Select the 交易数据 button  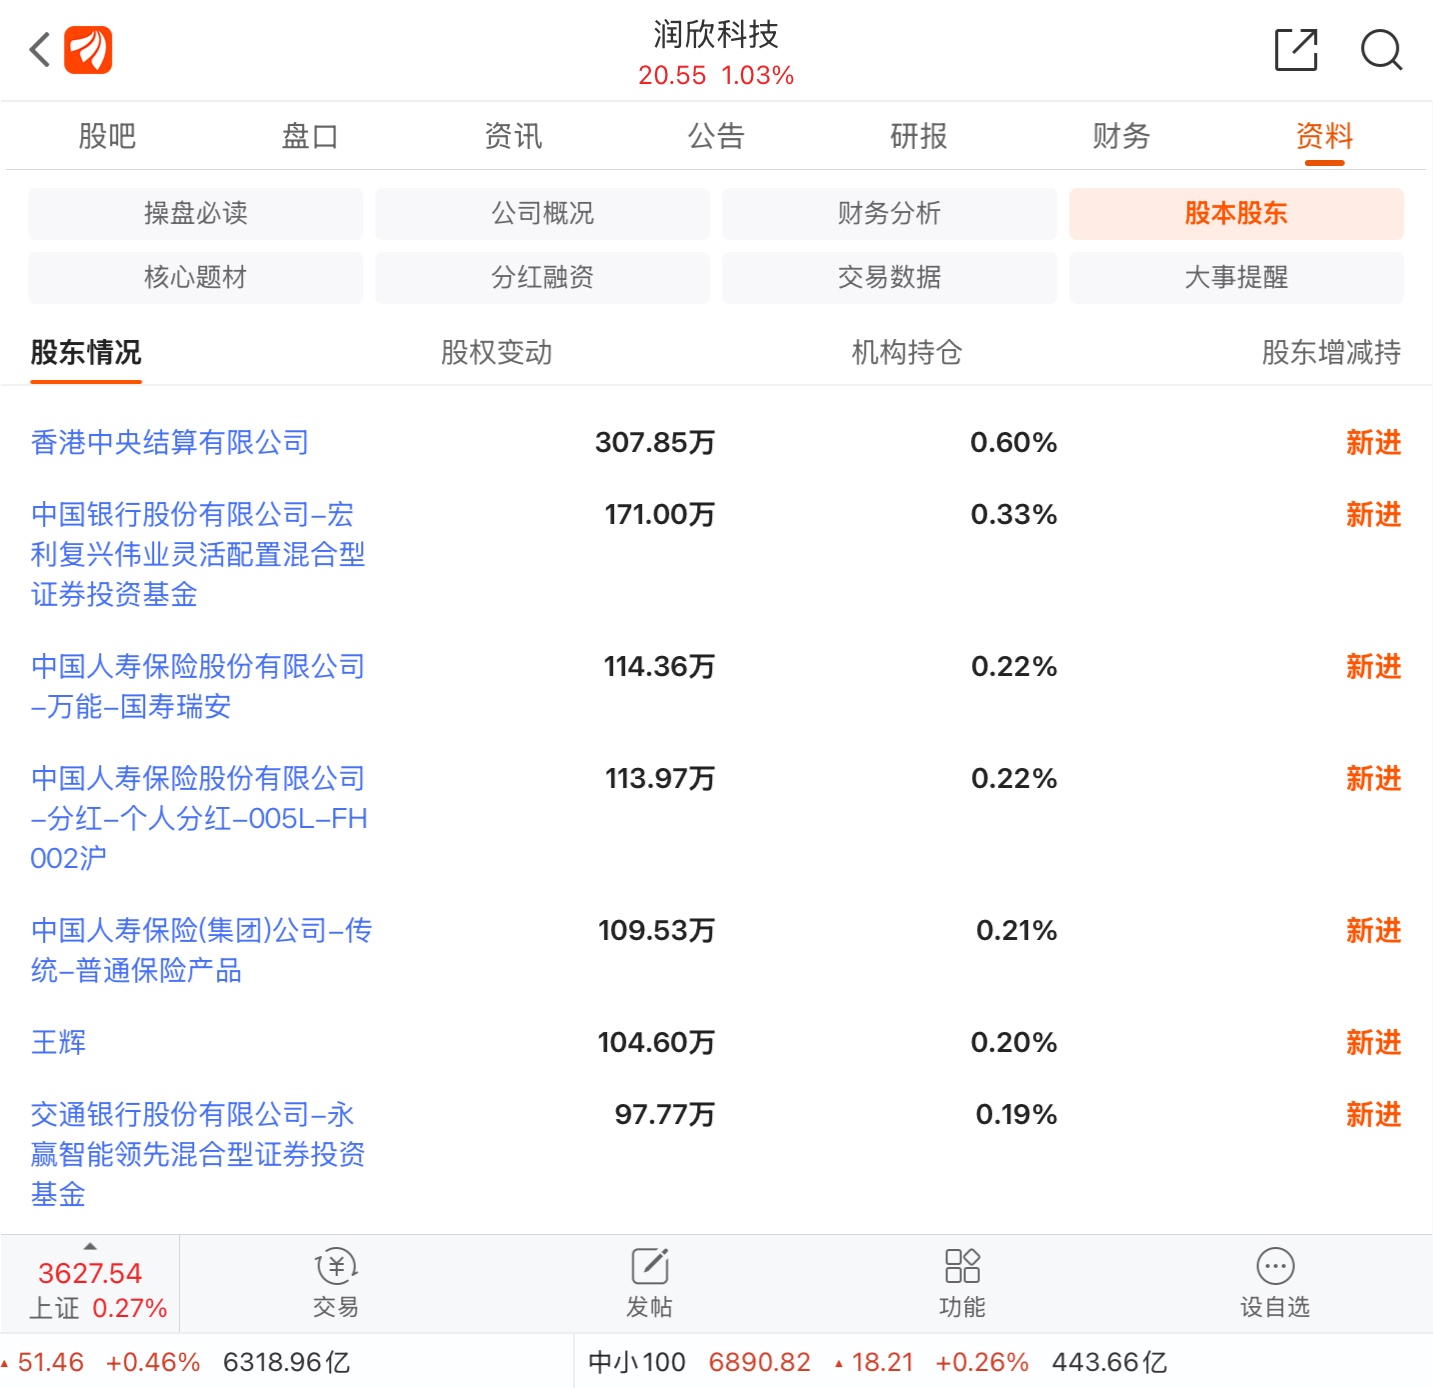click(x=890, y=277)
